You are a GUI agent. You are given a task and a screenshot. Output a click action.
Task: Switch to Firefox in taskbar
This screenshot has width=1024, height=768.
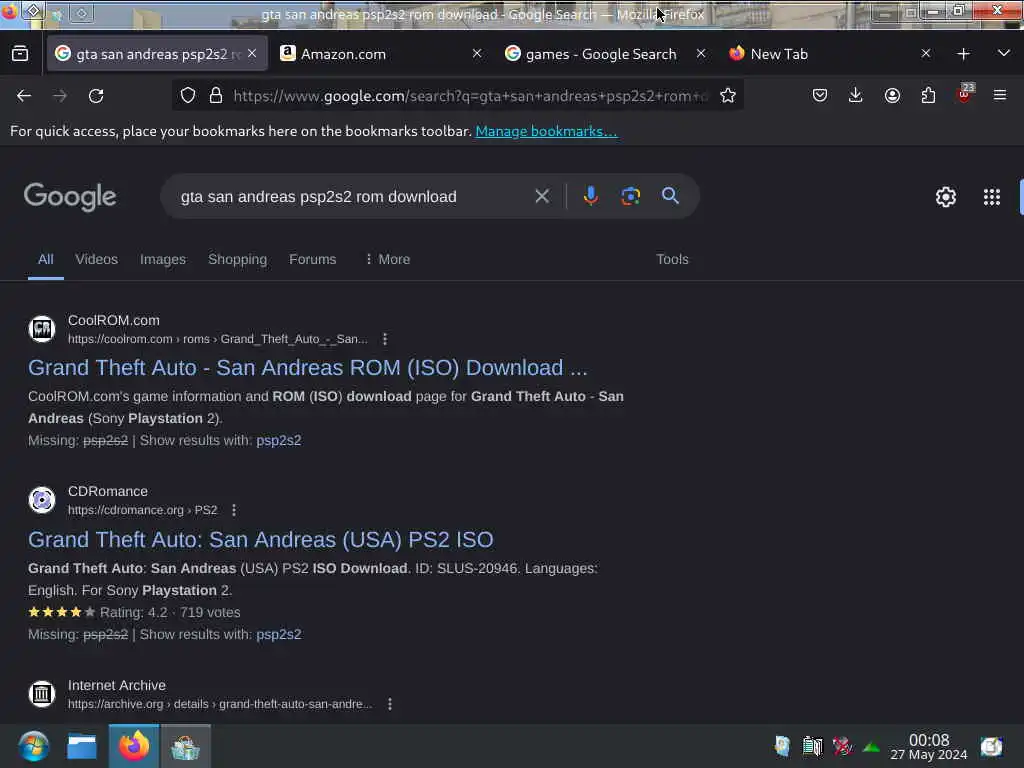134,746
